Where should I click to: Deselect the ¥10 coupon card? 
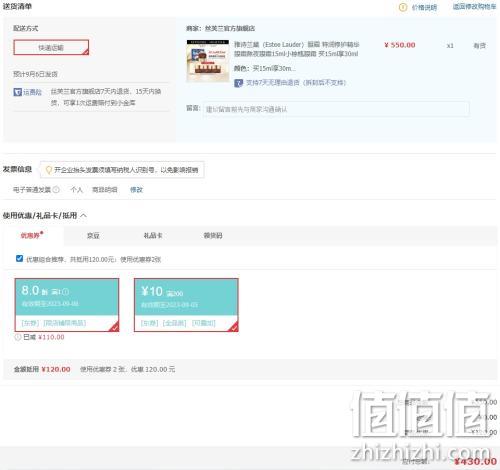[x=186, y=305]
